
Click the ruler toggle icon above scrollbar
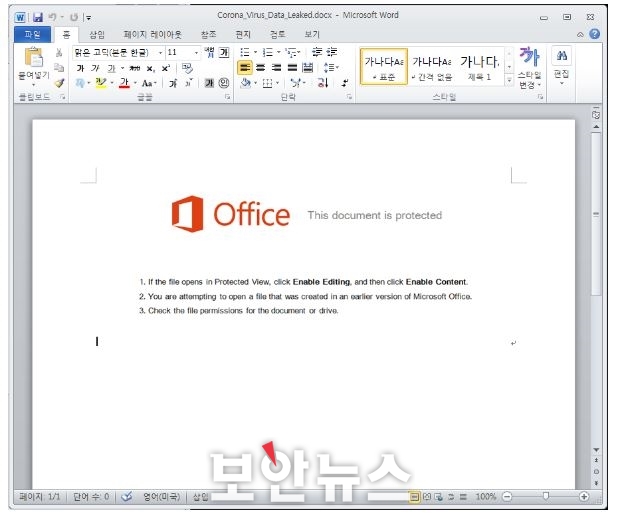[596, 115]
